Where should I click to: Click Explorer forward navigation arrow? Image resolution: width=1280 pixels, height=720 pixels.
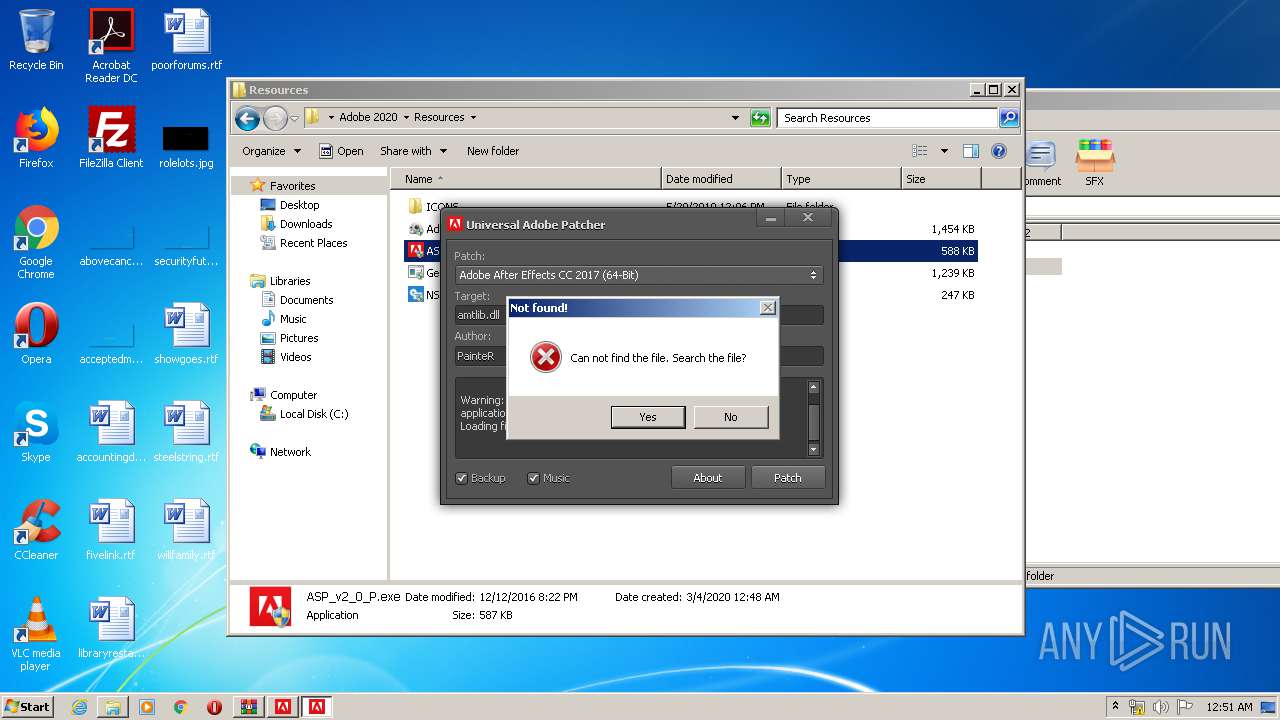pos(275,118)
